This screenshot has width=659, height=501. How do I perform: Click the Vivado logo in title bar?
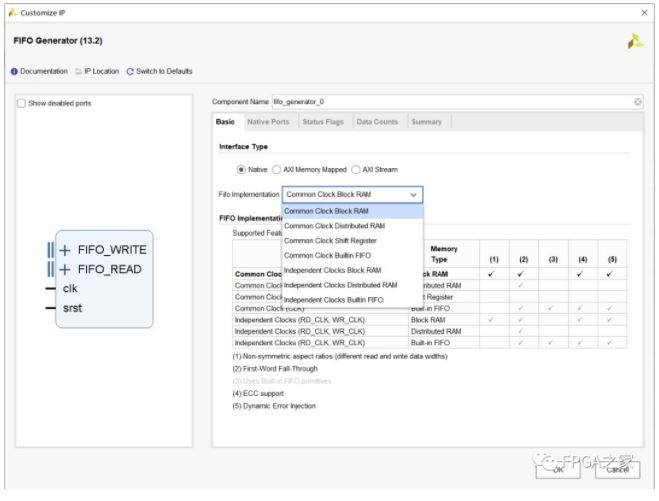[12, 13]
